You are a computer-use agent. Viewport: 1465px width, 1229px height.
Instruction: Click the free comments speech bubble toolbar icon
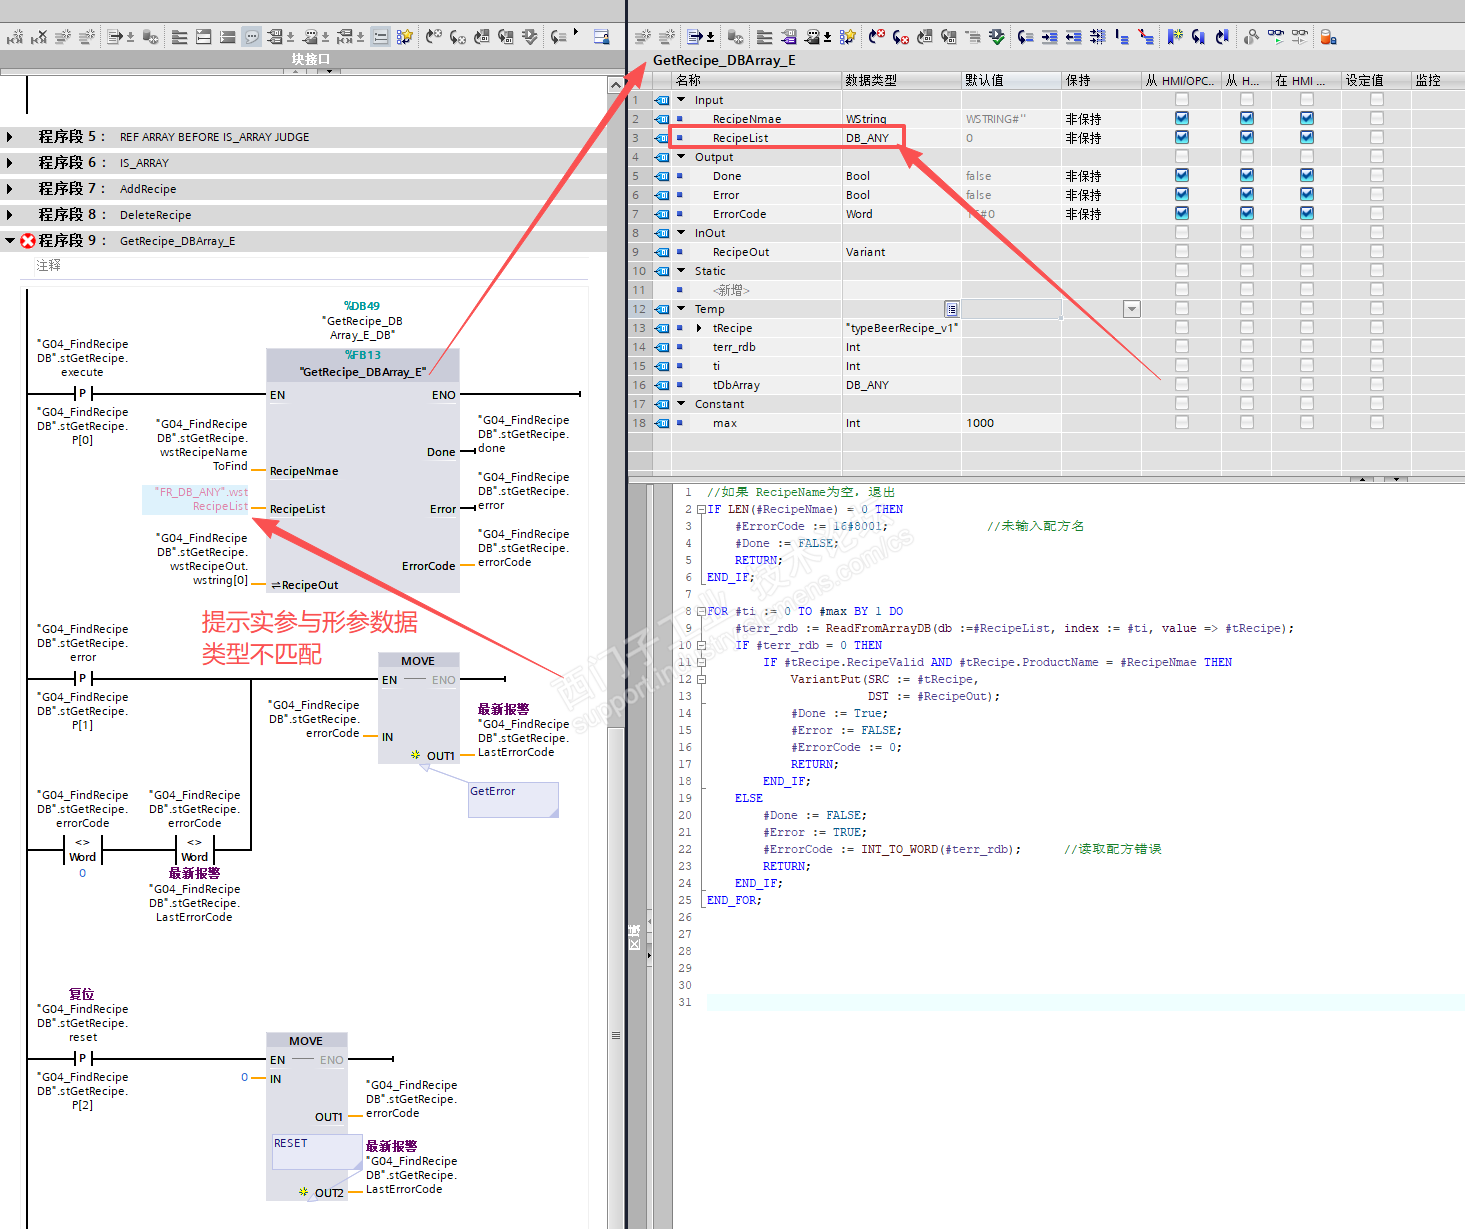(x=252, y=37)
